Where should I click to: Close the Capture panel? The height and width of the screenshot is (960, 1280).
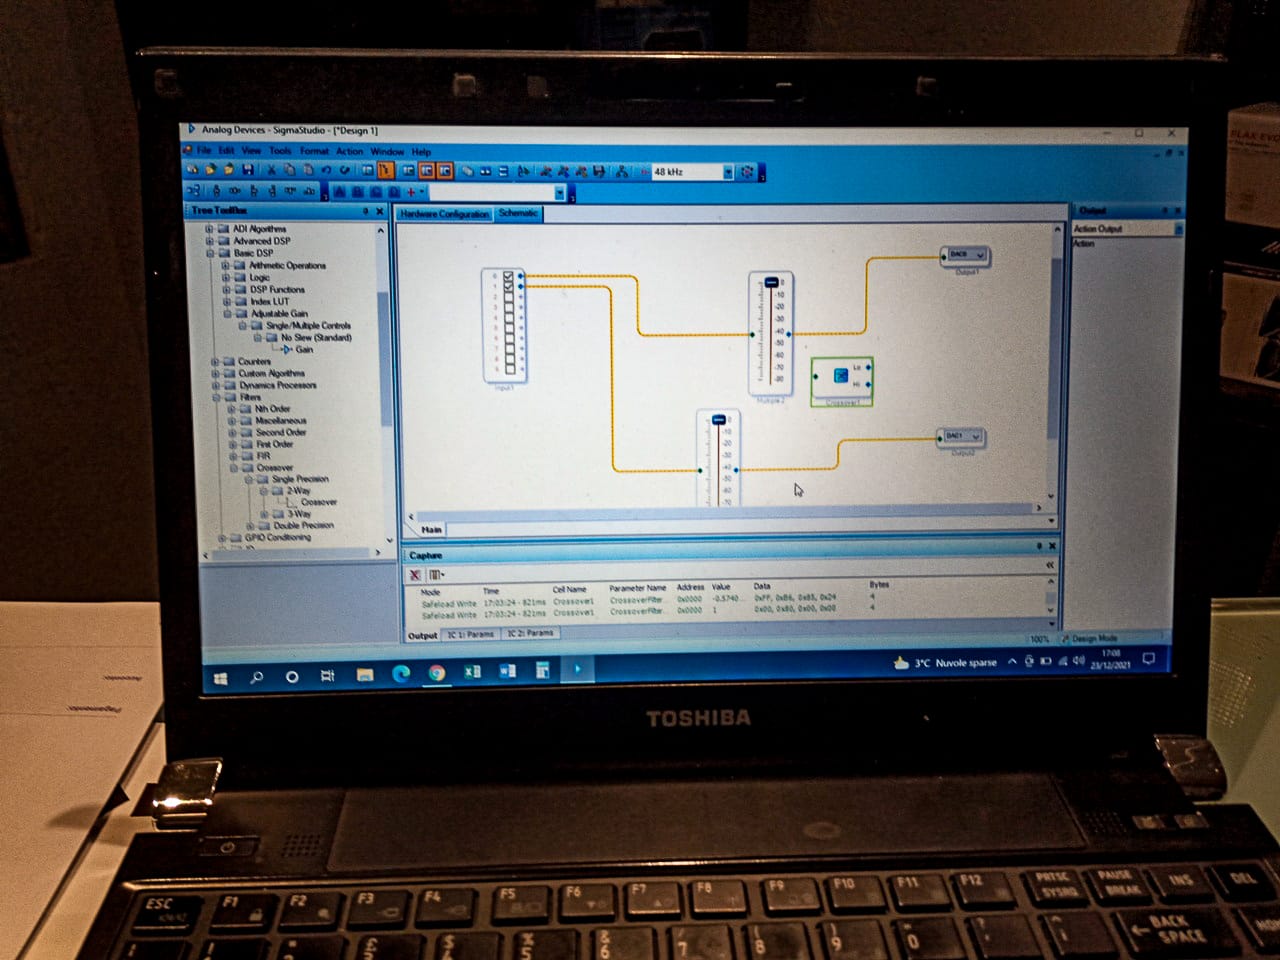pos(1051,546)
